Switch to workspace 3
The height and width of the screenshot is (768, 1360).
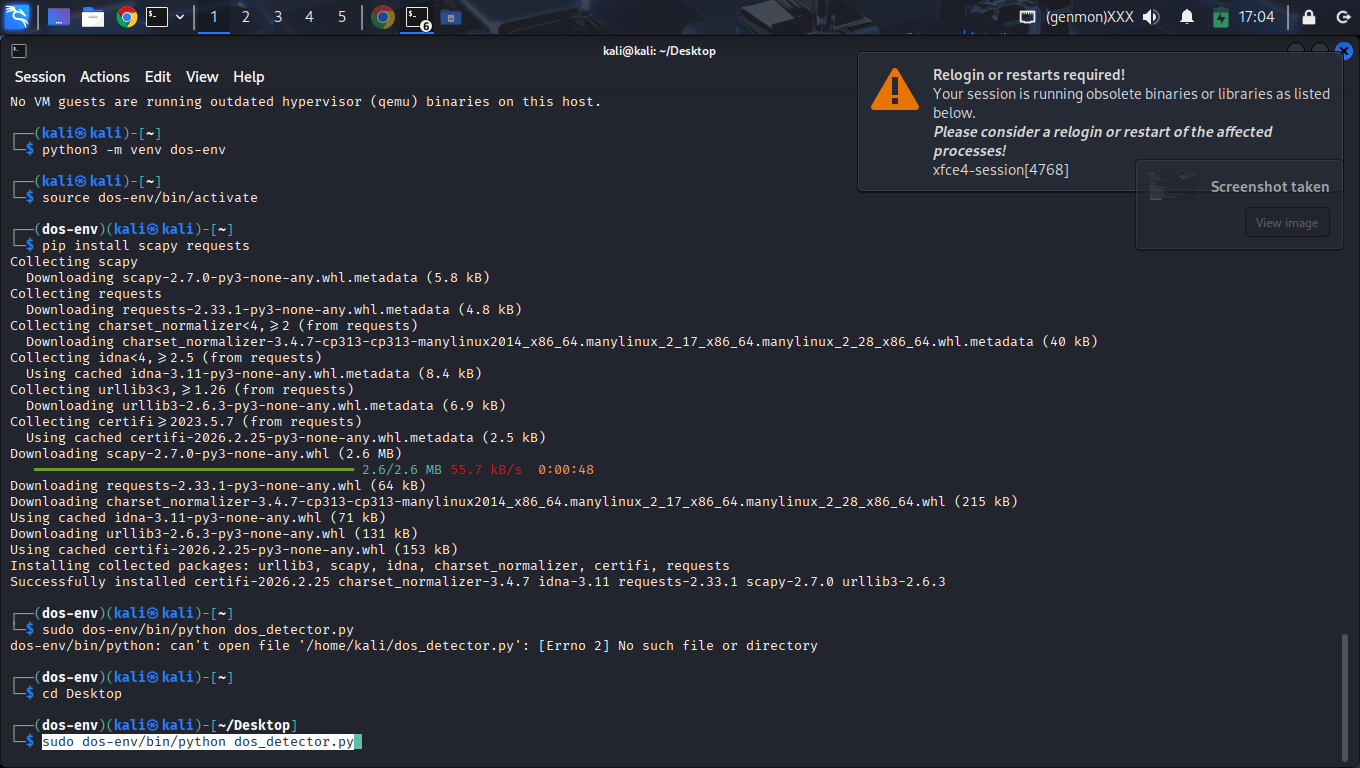(x=278, y=17)
